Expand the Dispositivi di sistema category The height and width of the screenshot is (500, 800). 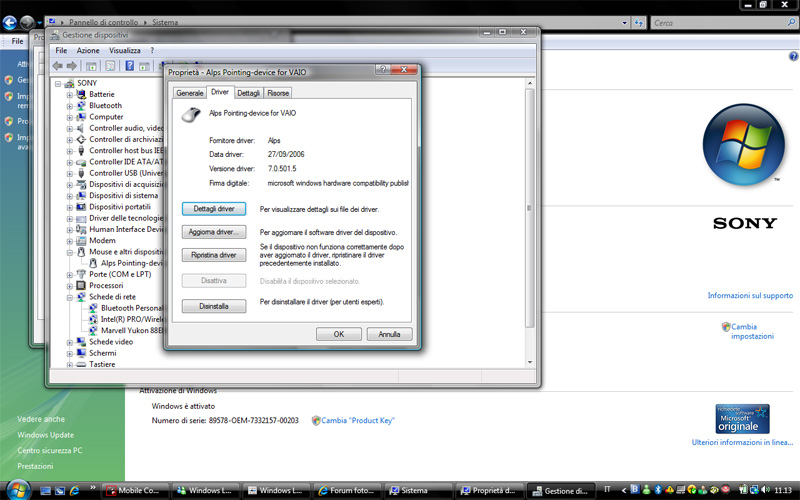click(x=69, y=195)
